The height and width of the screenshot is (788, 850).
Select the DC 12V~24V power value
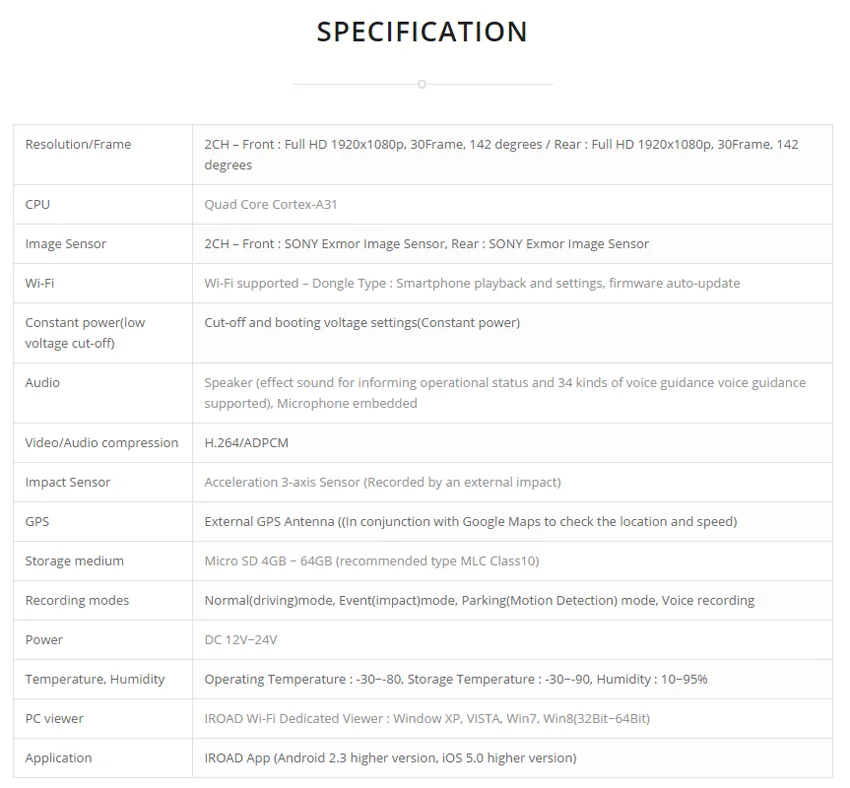241,640
